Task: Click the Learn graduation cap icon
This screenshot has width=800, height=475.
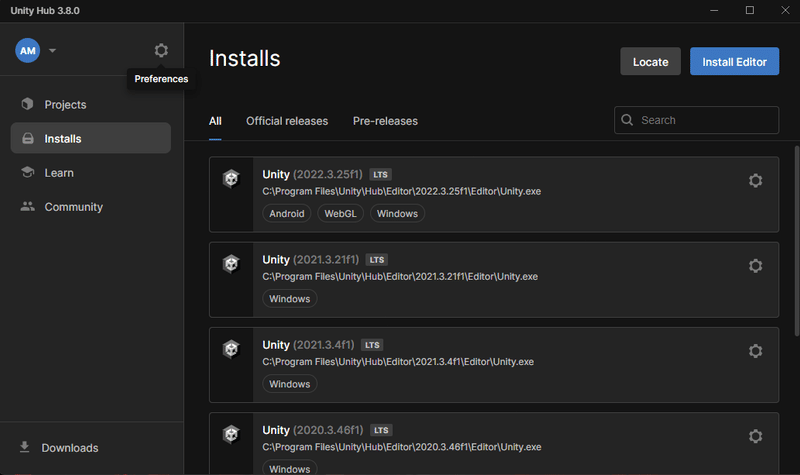Action: point(28,172)
